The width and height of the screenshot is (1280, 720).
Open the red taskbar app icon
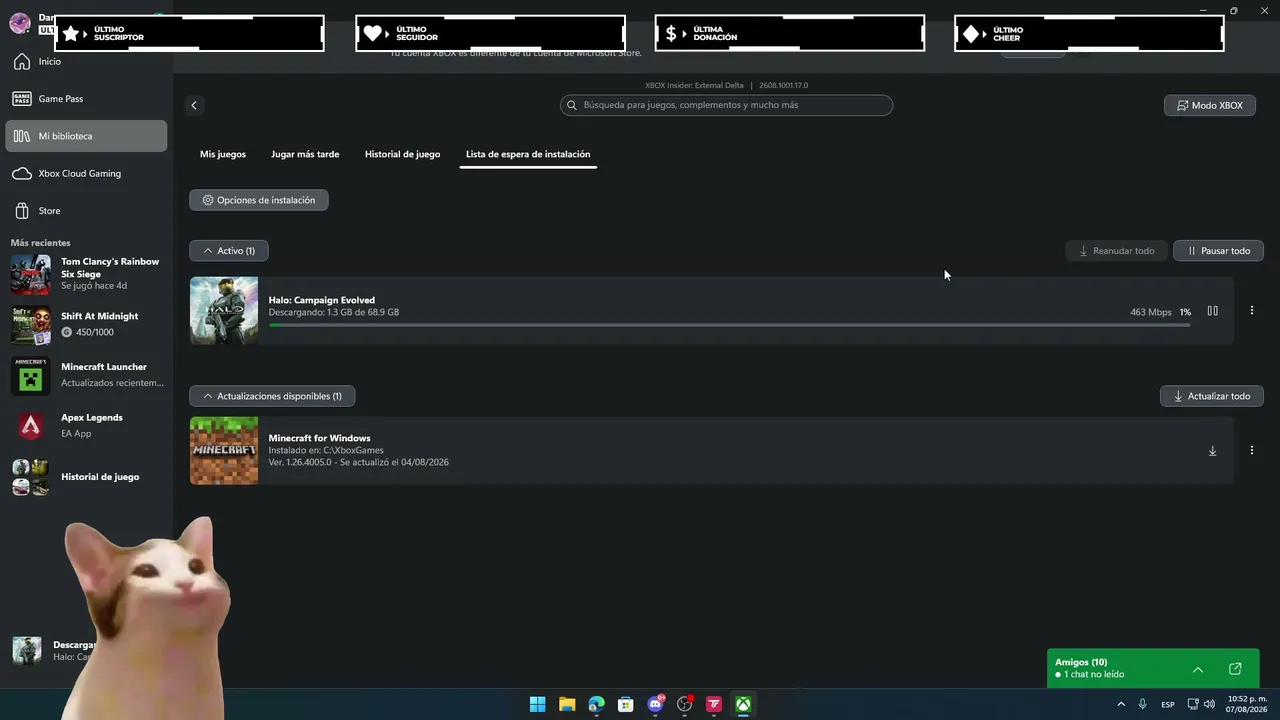coord(714,704)
